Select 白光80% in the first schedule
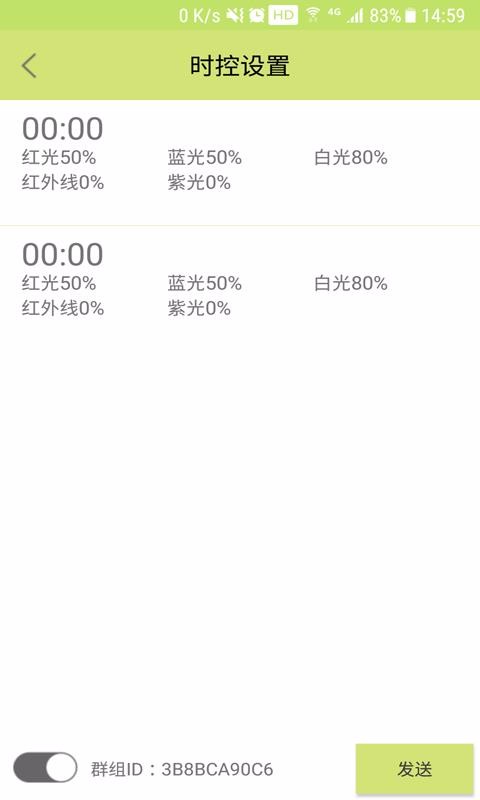Screen dimensions: 480x800 pos(350,157)
